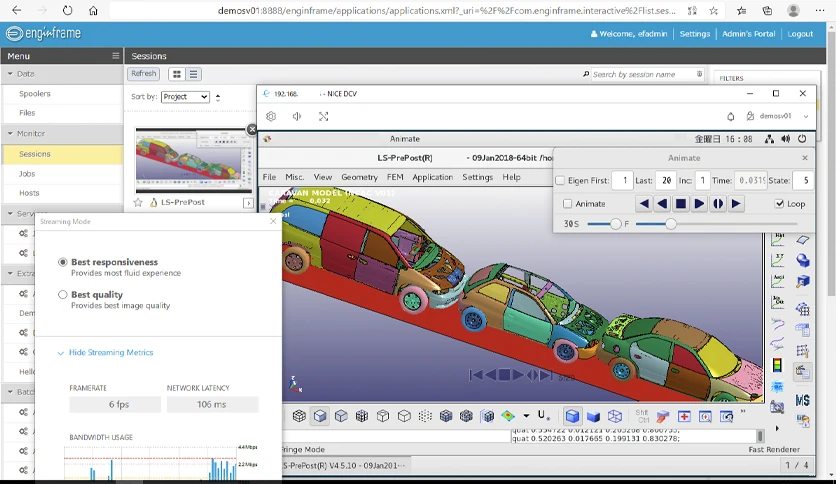Click the animation frame position slider handle
Viewport: 836px width, 484px height.
point(671,224)
